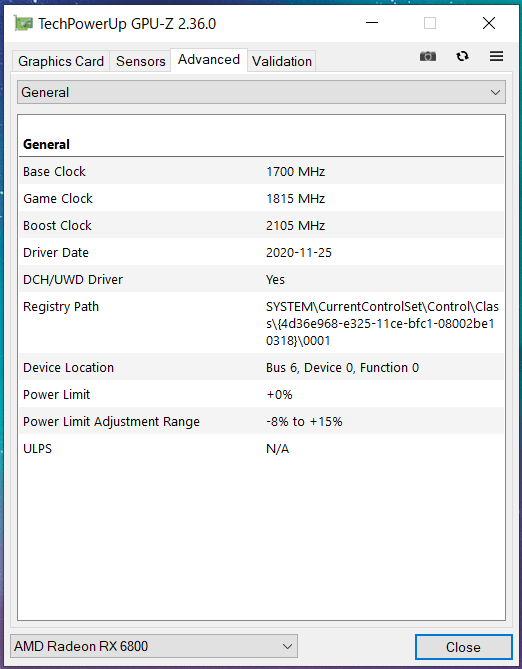Click the +0% power limit value
522x669 pixels.
[279, 394]
